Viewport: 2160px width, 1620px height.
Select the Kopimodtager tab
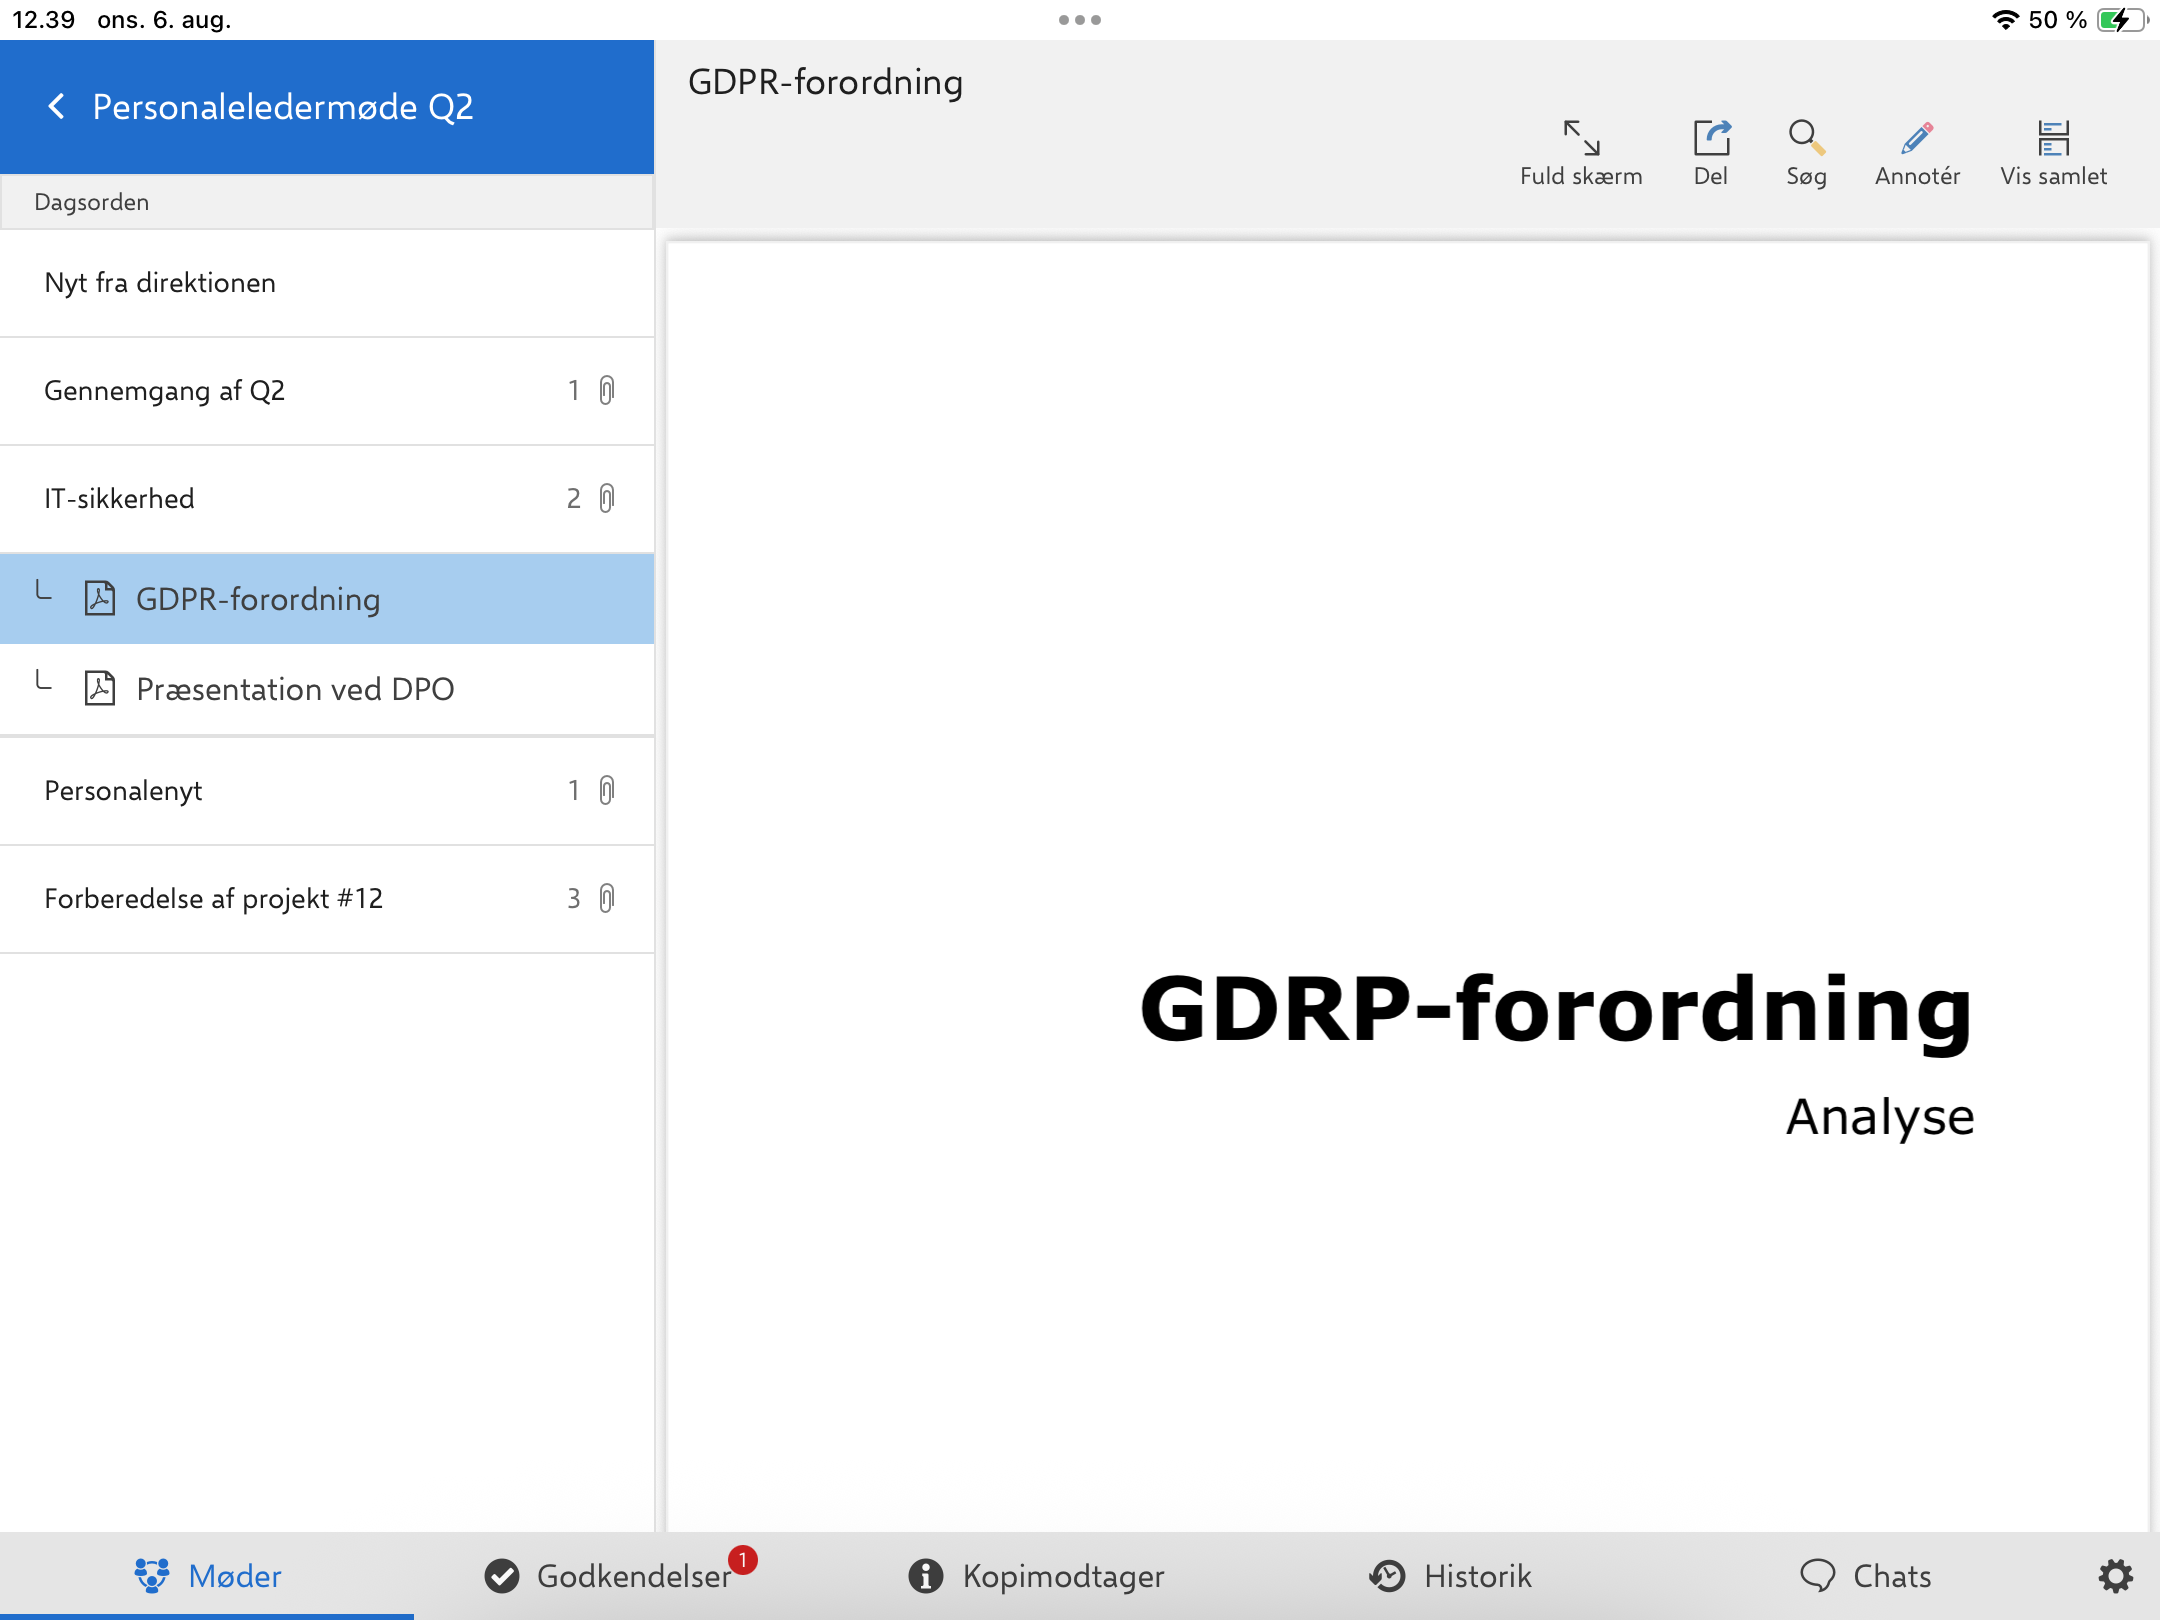click(x=1037, y=1576)
